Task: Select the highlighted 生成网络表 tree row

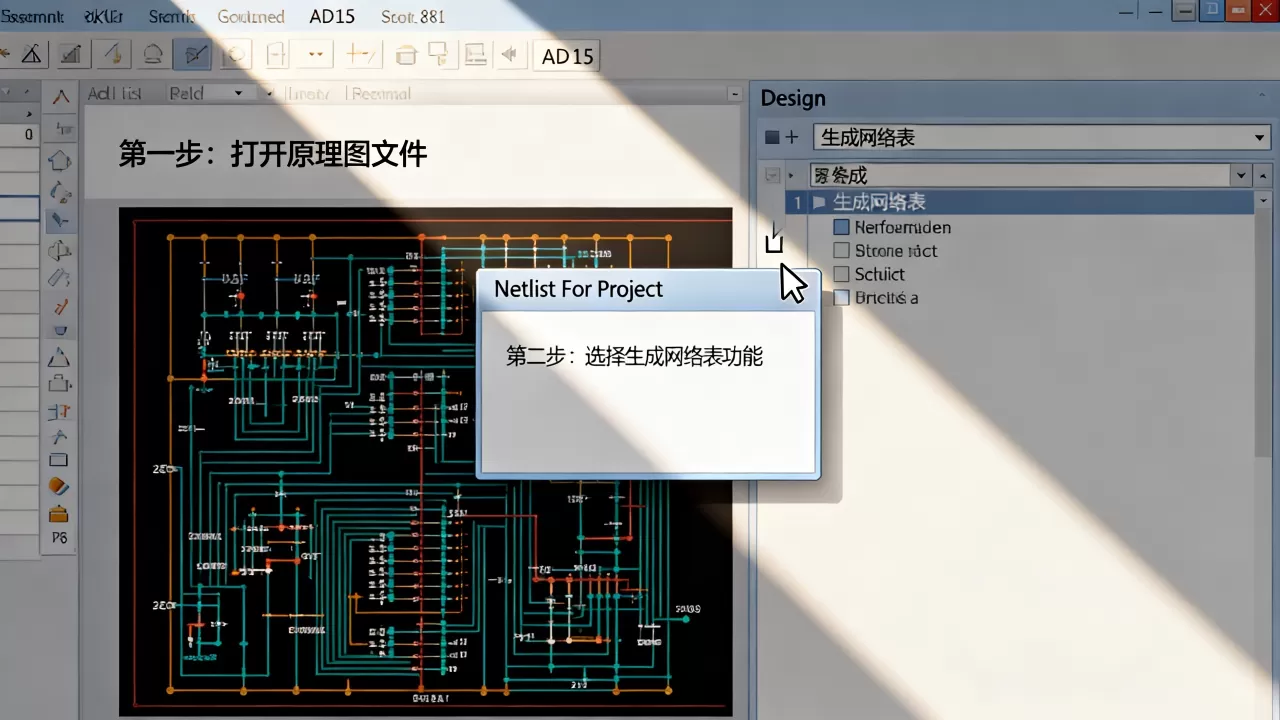Action: coord(1020,202)
